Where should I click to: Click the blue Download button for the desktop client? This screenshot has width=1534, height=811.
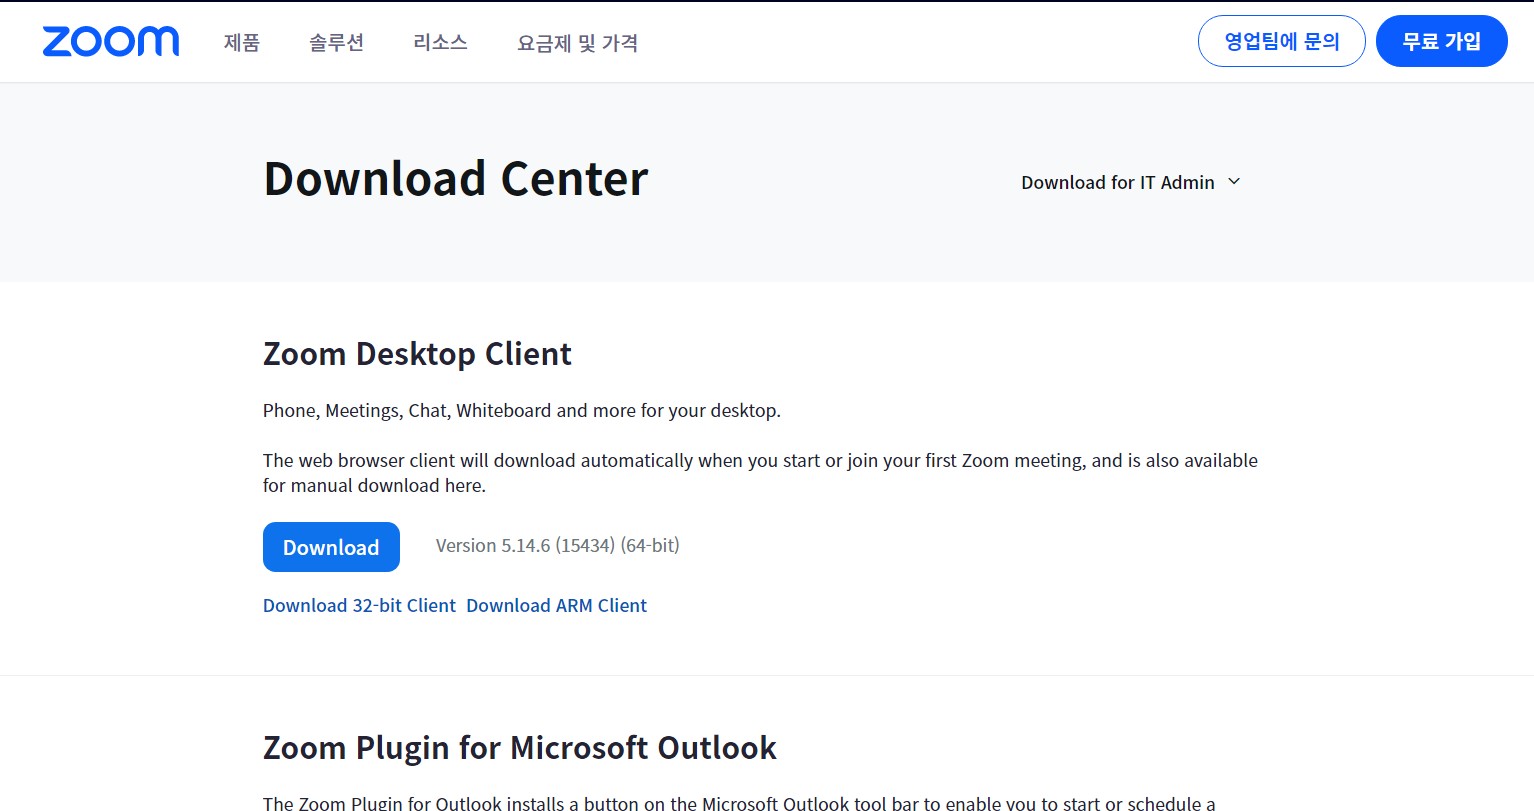click(x=331, y=547)
